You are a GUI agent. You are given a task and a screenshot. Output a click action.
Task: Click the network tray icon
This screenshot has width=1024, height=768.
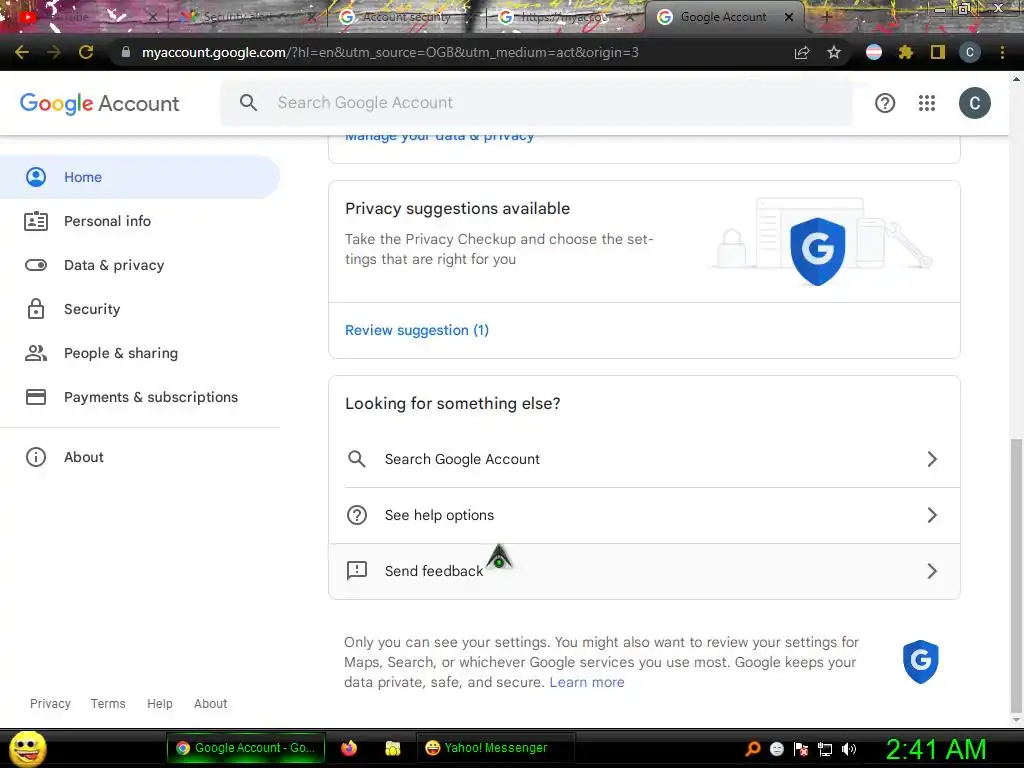click(x=825, y=749)
